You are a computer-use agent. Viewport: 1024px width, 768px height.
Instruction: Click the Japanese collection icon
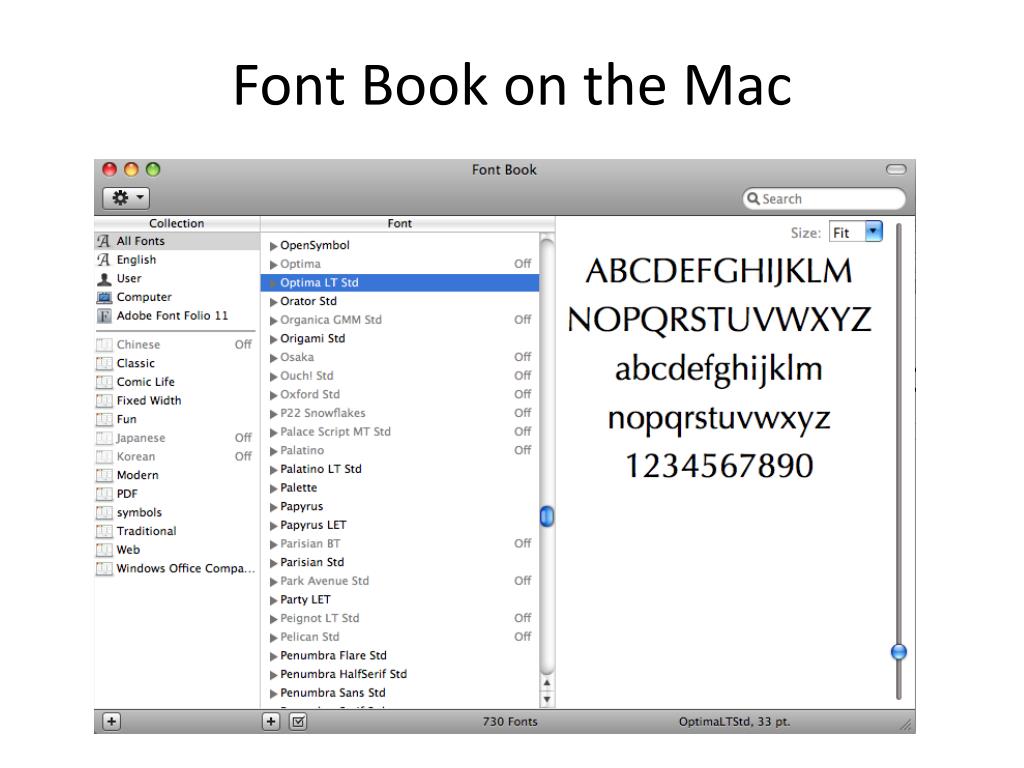click(104, 438)
